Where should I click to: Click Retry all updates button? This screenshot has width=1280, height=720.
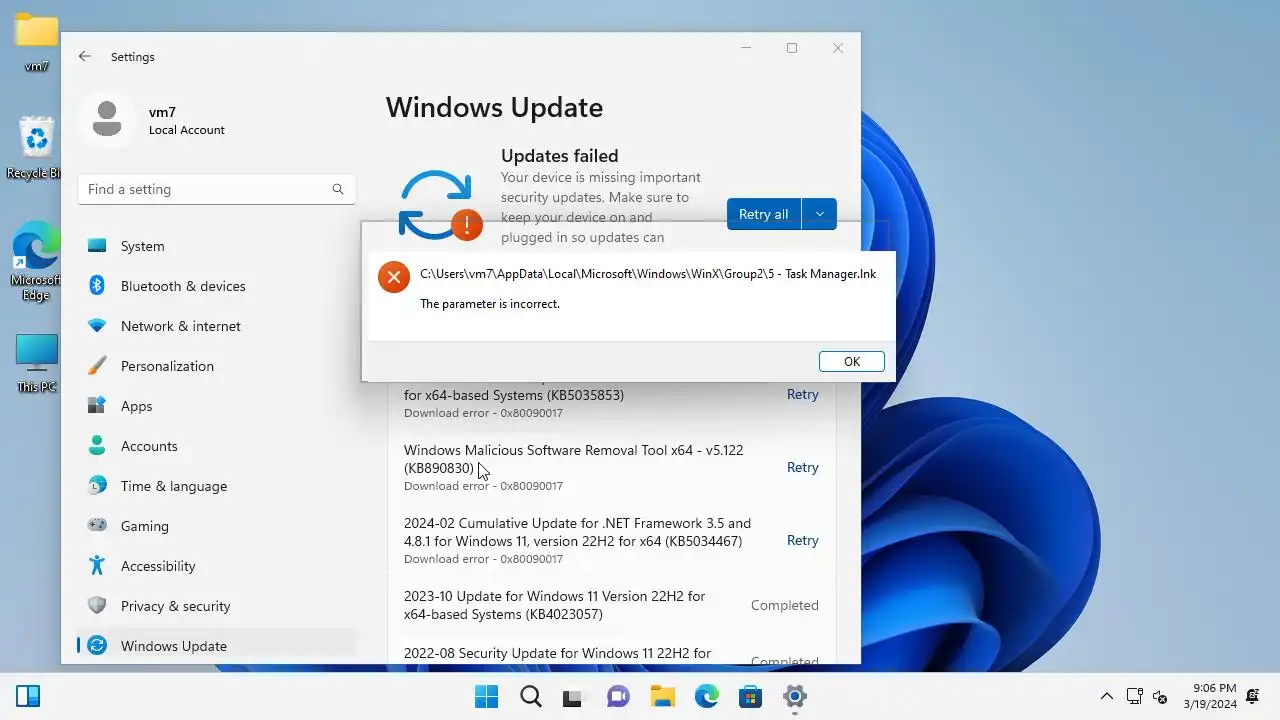pyautogui.click(x=763, y=214)
